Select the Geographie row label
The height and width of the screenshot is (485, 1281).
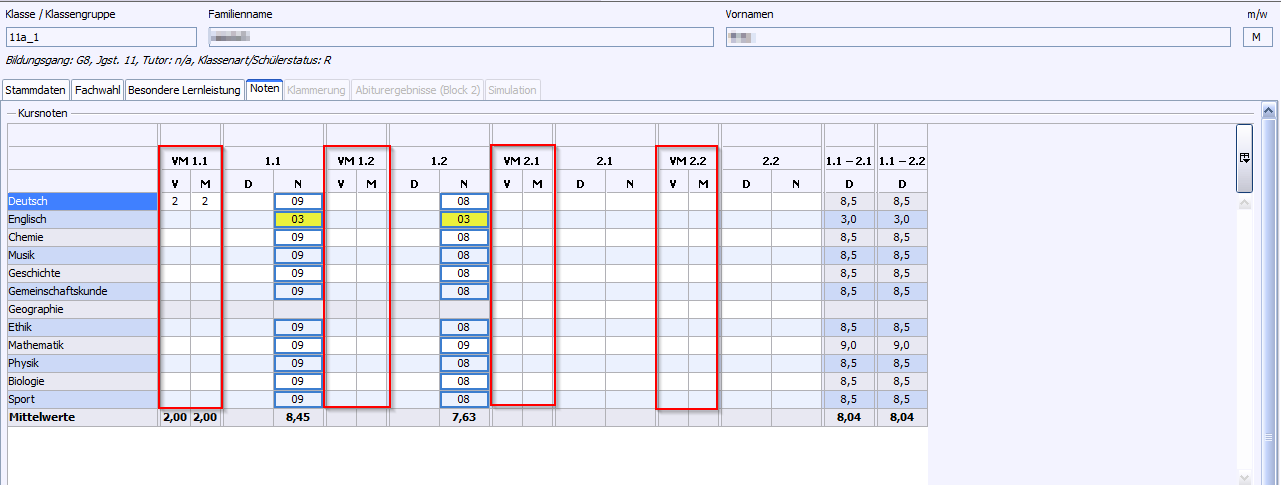tap(83, 309)
